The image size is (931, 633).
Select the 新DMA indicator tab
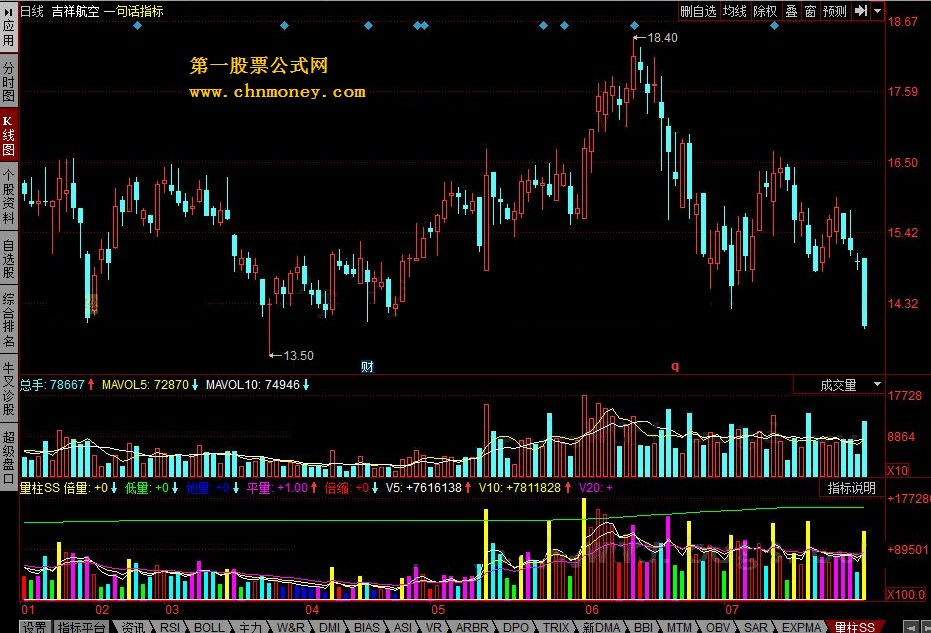pos(601,627)
